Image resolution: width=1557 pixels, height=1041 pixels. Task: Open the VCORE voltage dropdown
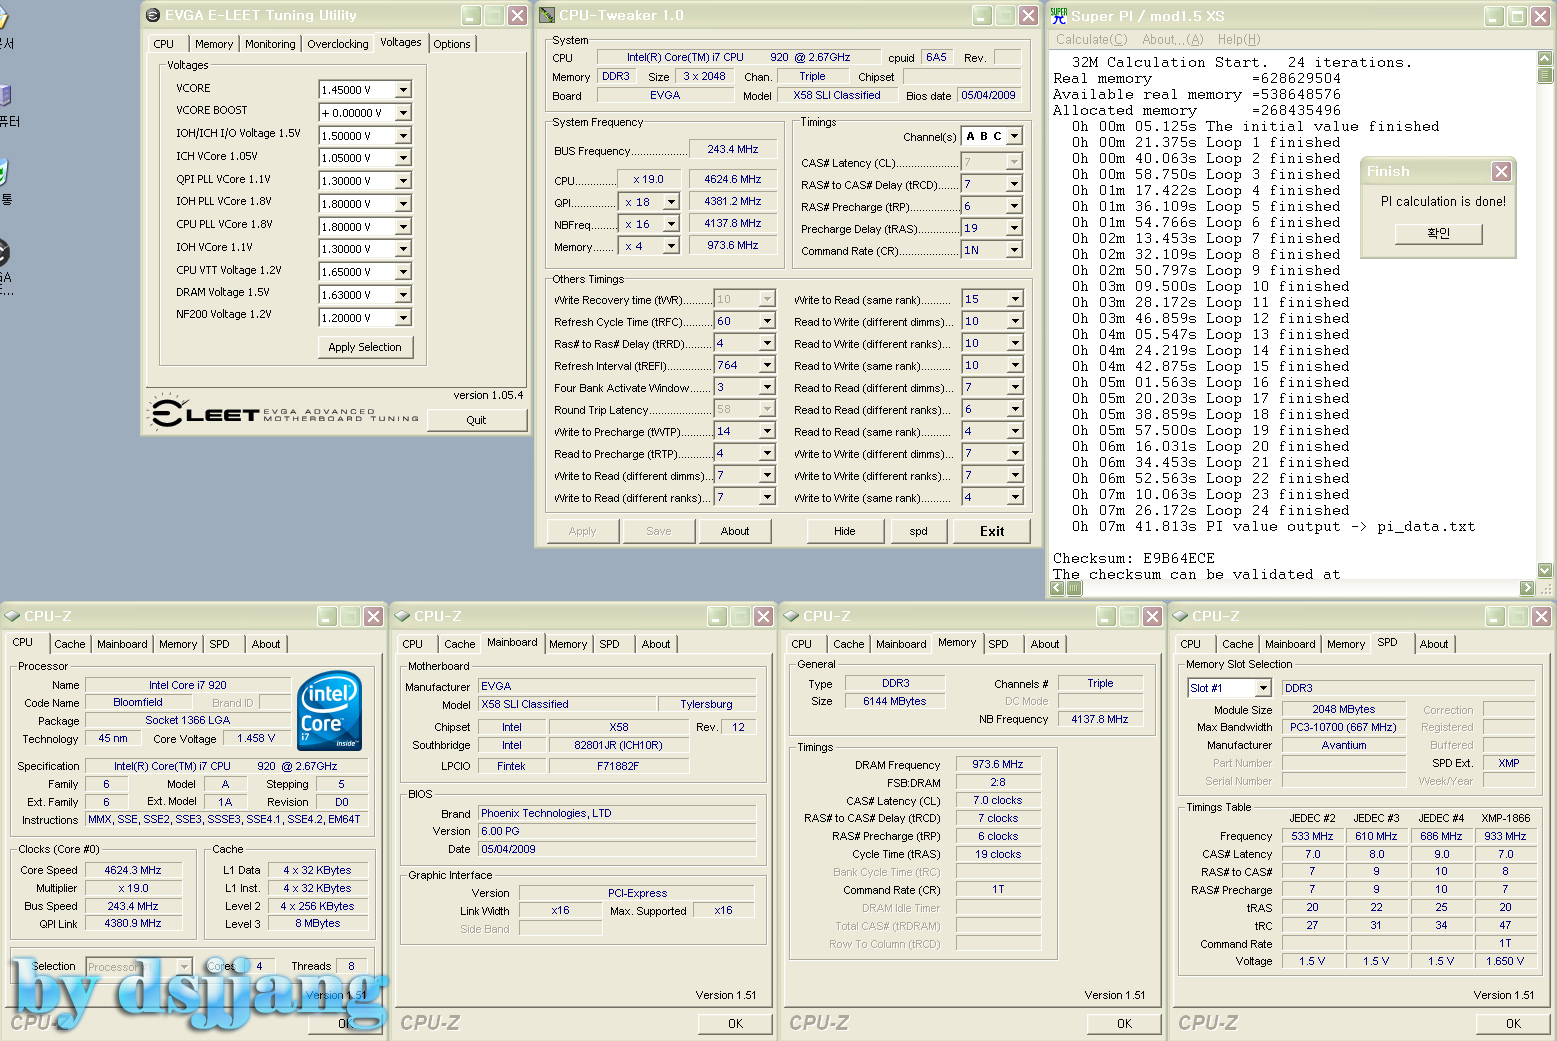pos(403,90)
